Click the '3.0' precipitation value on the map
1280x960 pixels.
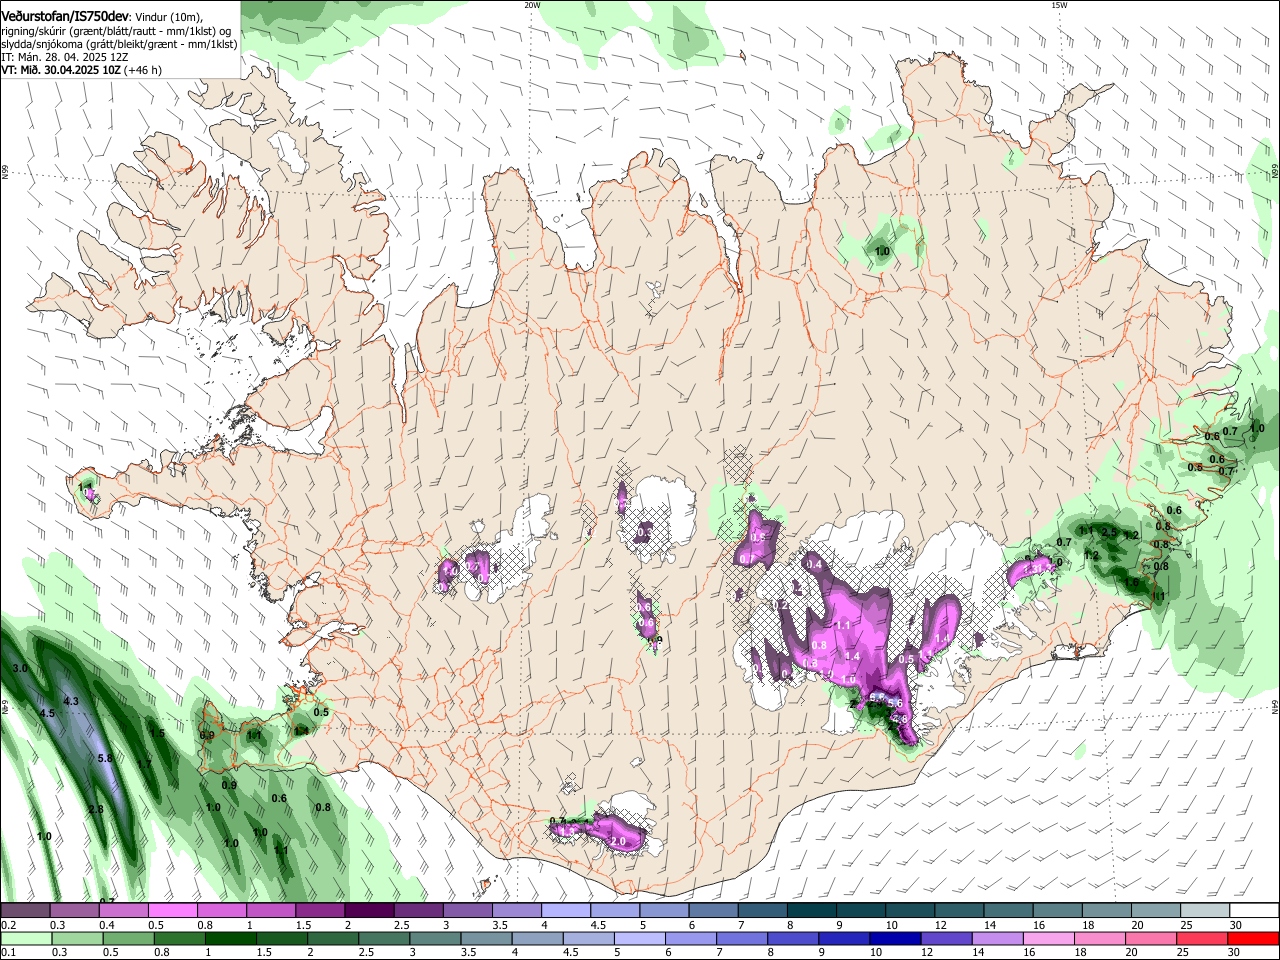(20, 667)
